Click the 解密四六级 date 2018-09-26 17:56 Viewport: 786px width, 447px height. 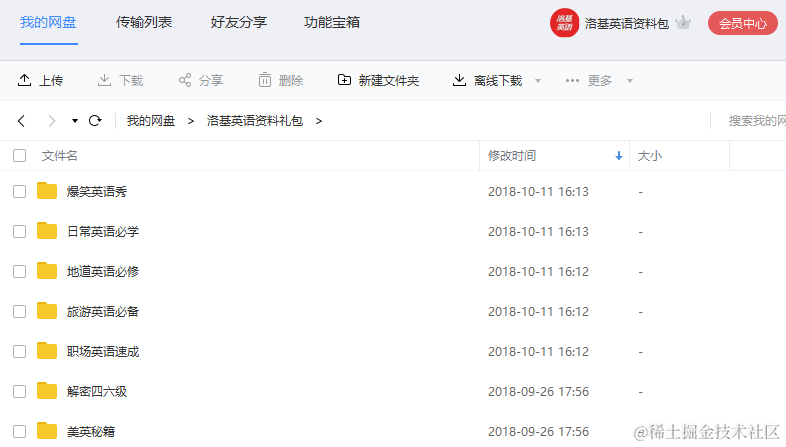[538, 392]
